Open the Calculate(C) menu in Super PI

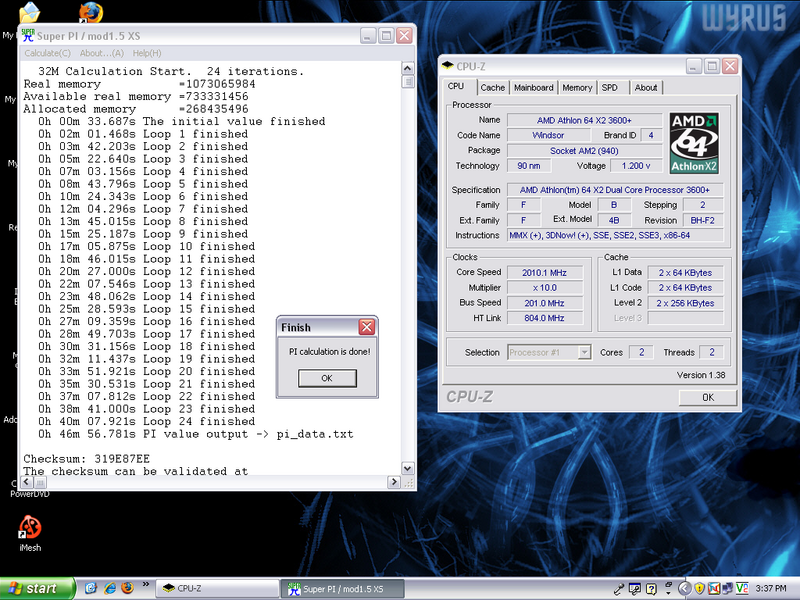coord(47,53)
